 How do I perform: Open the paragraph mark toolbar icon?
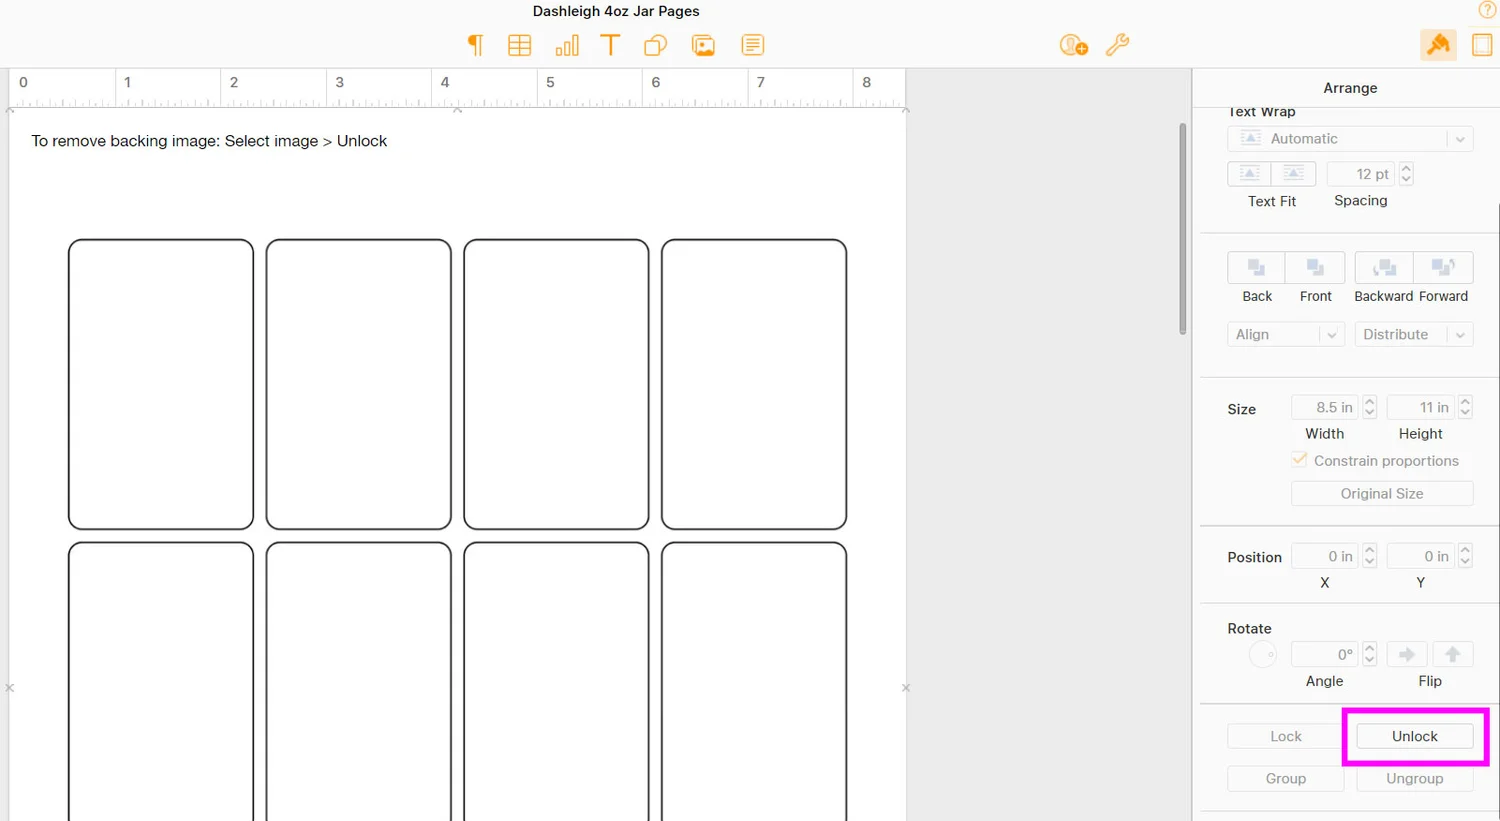[475, 45]
